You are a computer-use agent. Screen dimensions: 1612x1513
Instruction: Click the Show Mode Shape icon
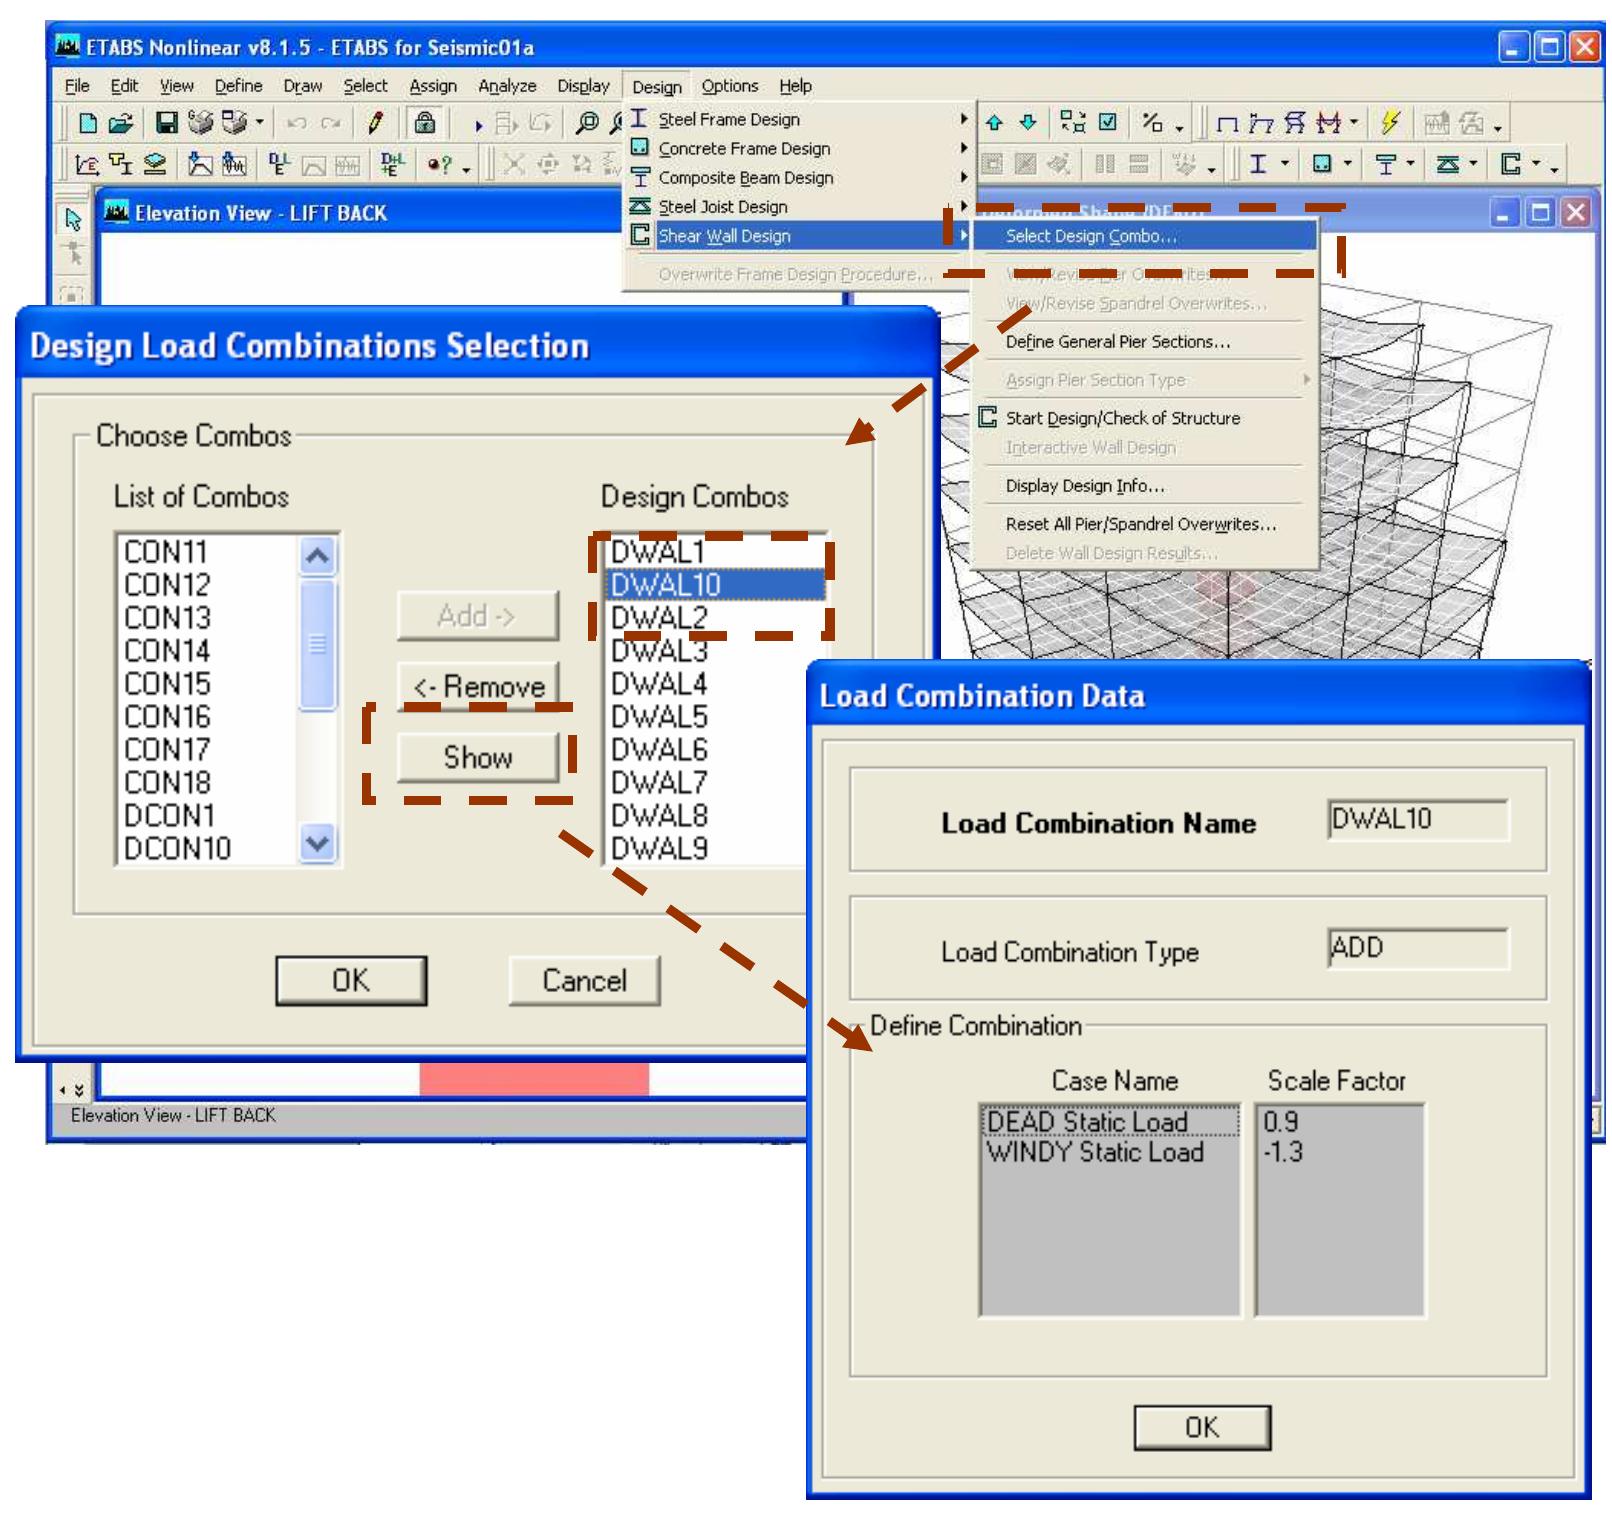[1294, 123]
